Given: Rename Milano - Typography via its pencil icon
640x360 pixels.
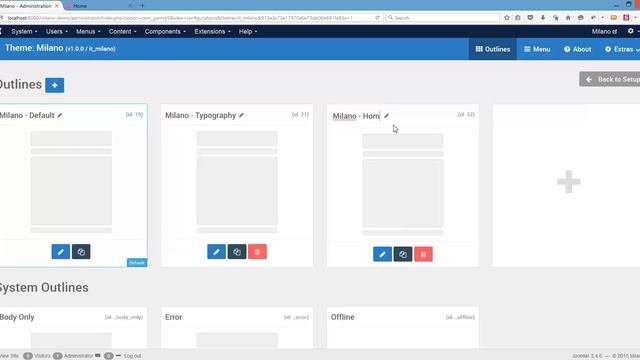Looking at the screenshot, I should click(242, 115).
